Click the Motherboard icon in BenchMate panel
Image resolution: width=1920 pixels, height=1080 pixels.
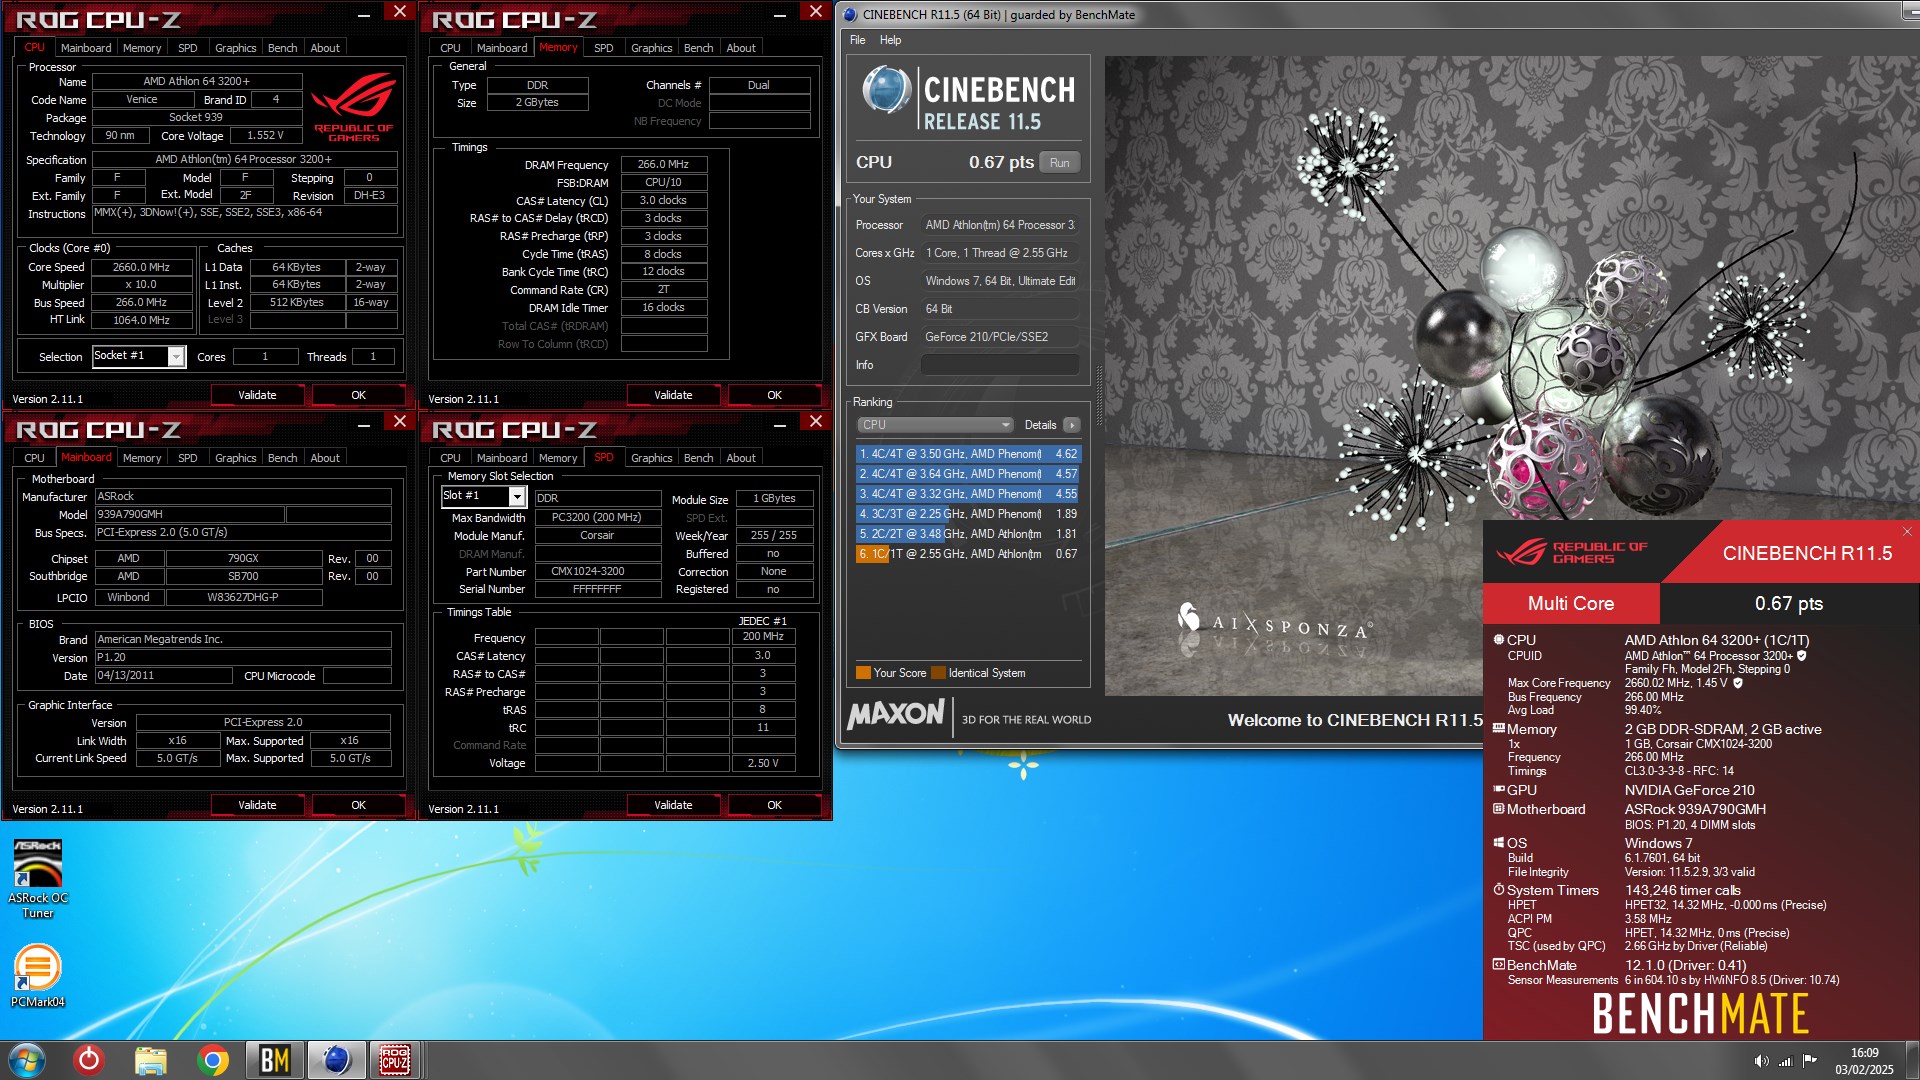(1499, 809)
